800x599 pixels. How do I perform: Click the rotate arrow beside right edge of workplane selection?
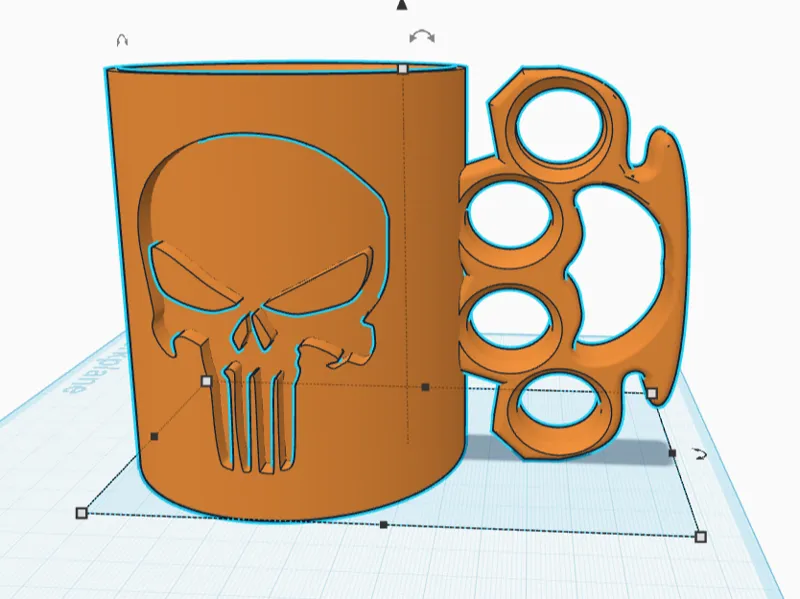[x=700, y=454]
